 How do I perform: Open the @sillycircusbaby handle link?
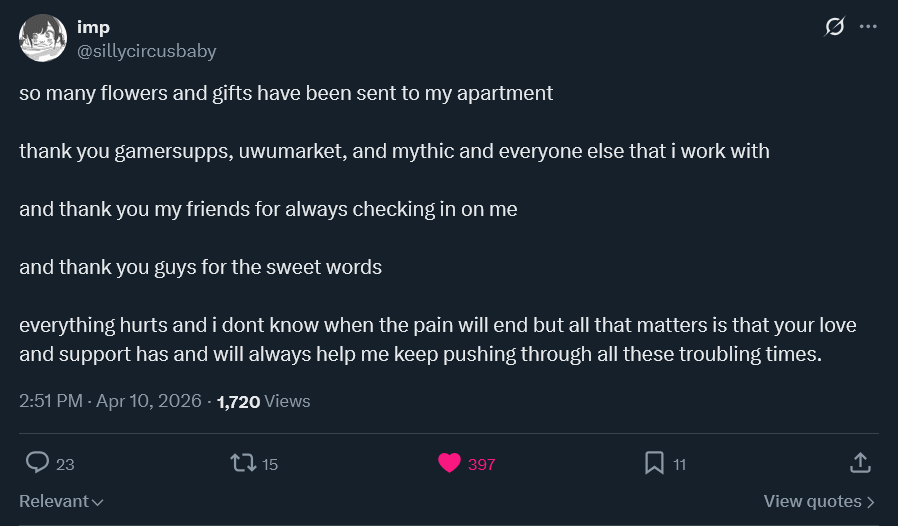pyautogui.click(x=146, y=51)
